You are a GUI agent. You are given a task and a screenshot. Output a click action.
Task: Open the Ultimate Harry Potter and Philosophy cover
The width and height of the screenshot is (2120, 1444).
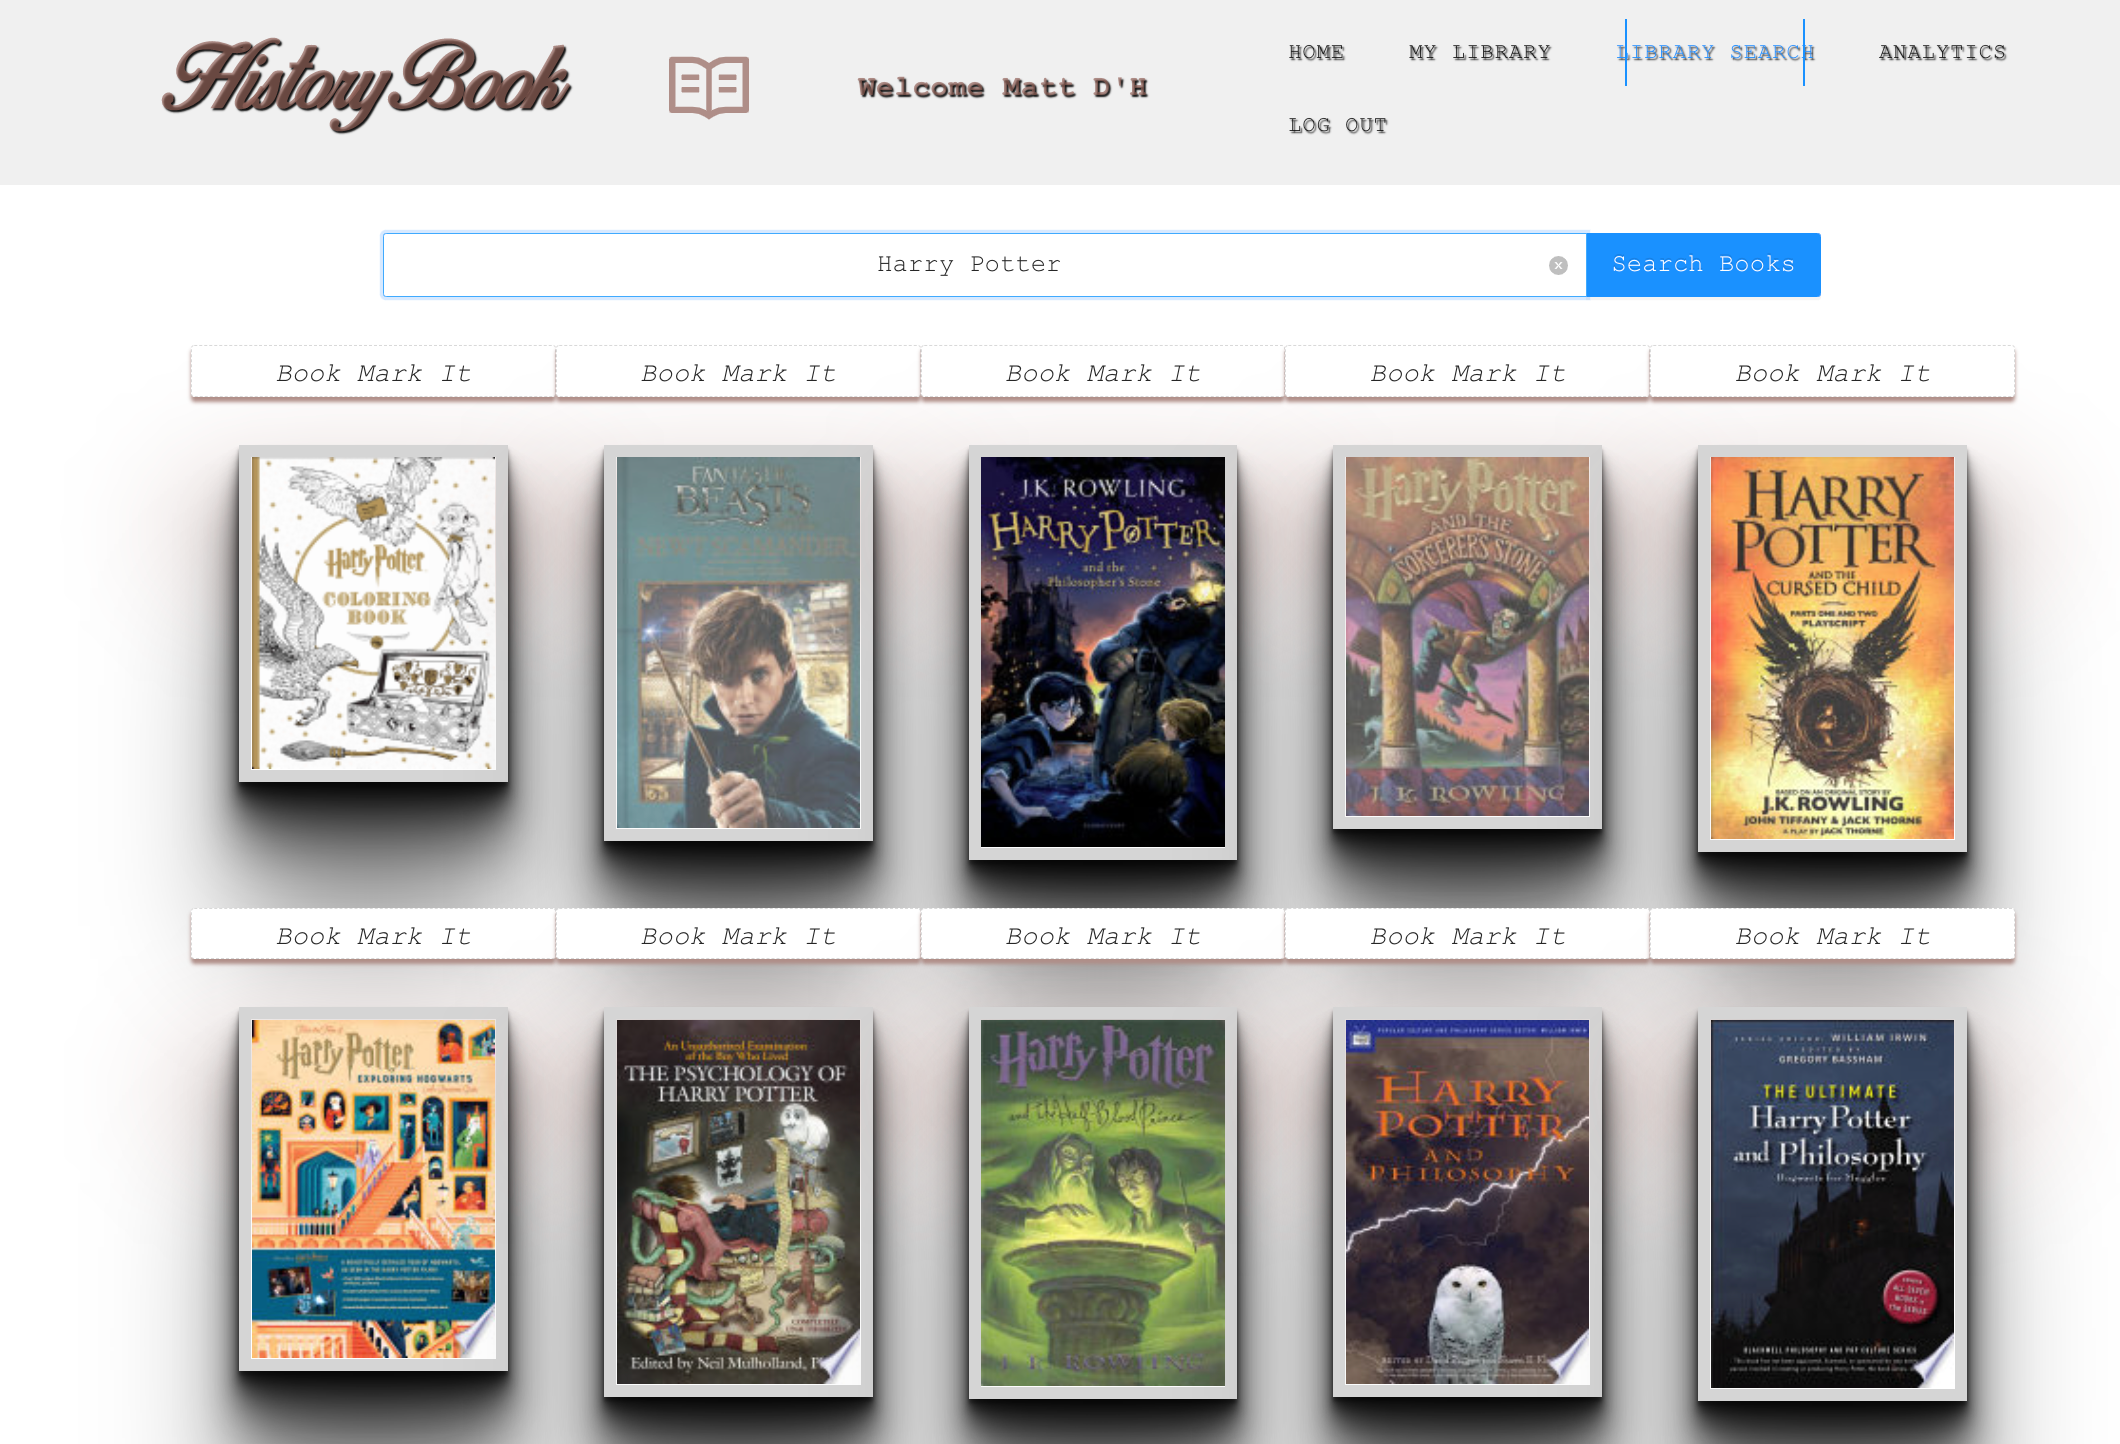tap(1832, 1203)
